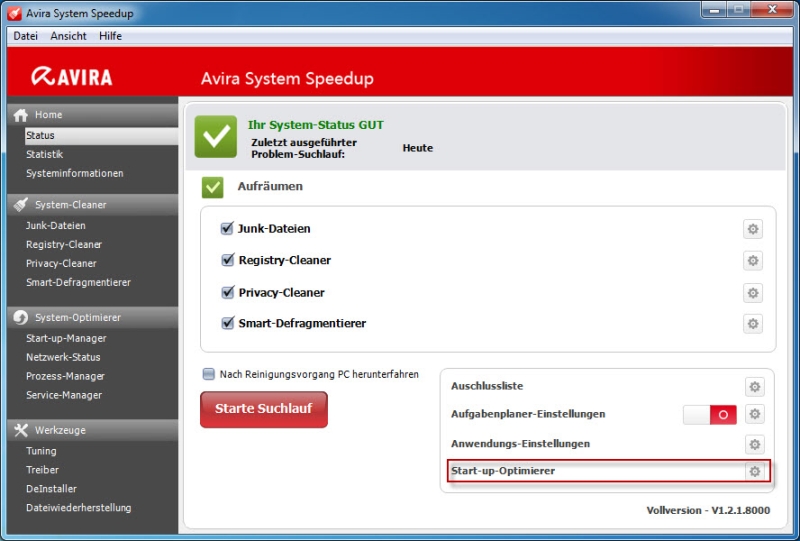
Task: Open gear settings for Privacy-Cleaner
Action: [x=753, y=293]
